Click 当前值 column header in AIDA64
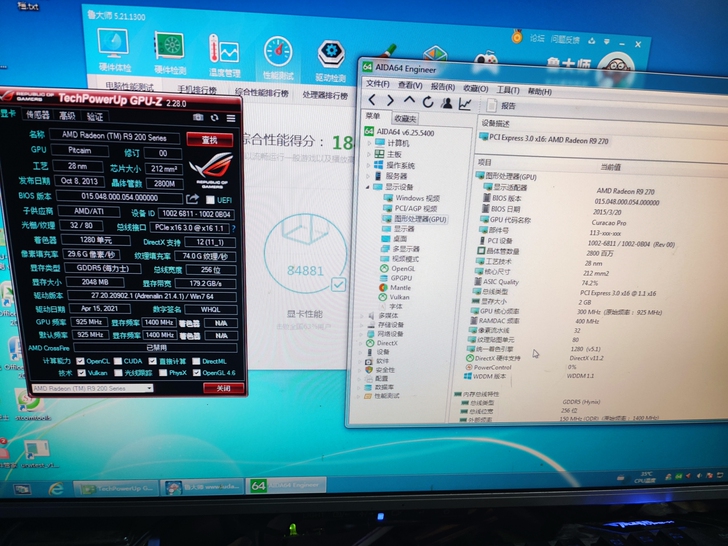The height and width of the screenshot is (546, 728). [611, 167]
